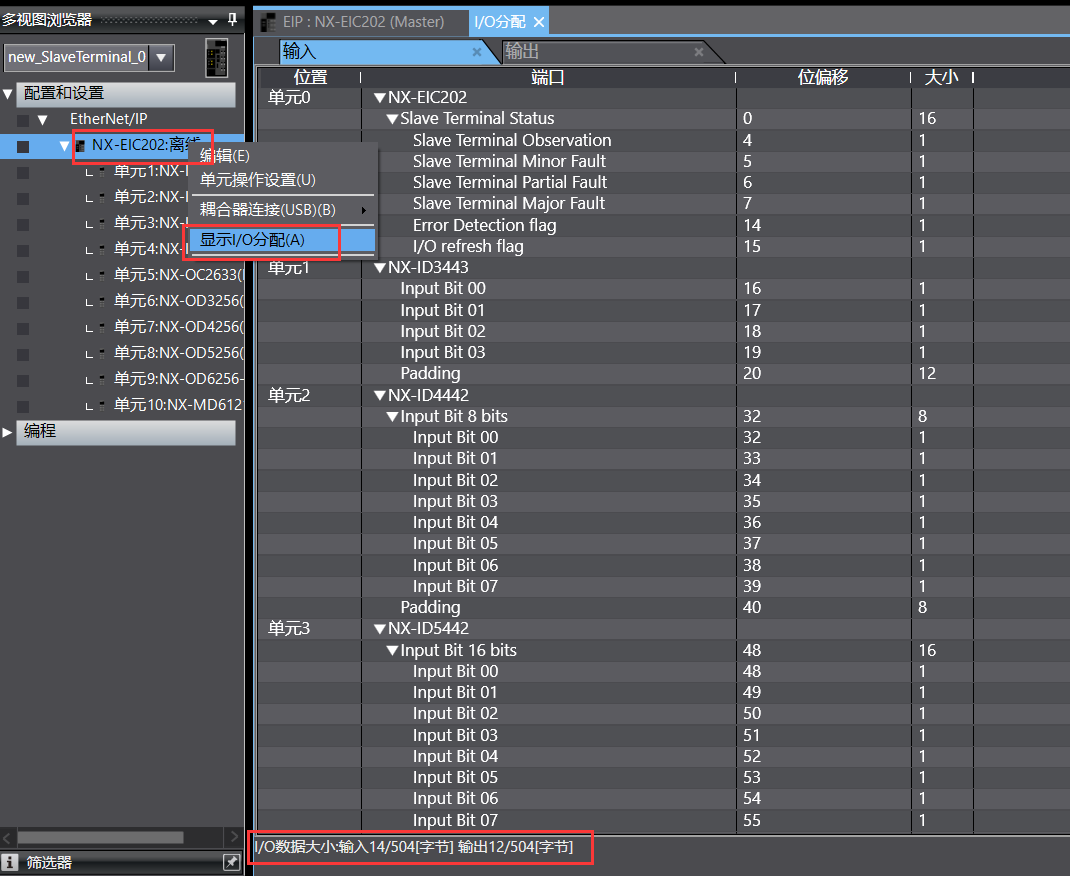
Task: Close the 输出 tab with its X
Action: (699, 52)
